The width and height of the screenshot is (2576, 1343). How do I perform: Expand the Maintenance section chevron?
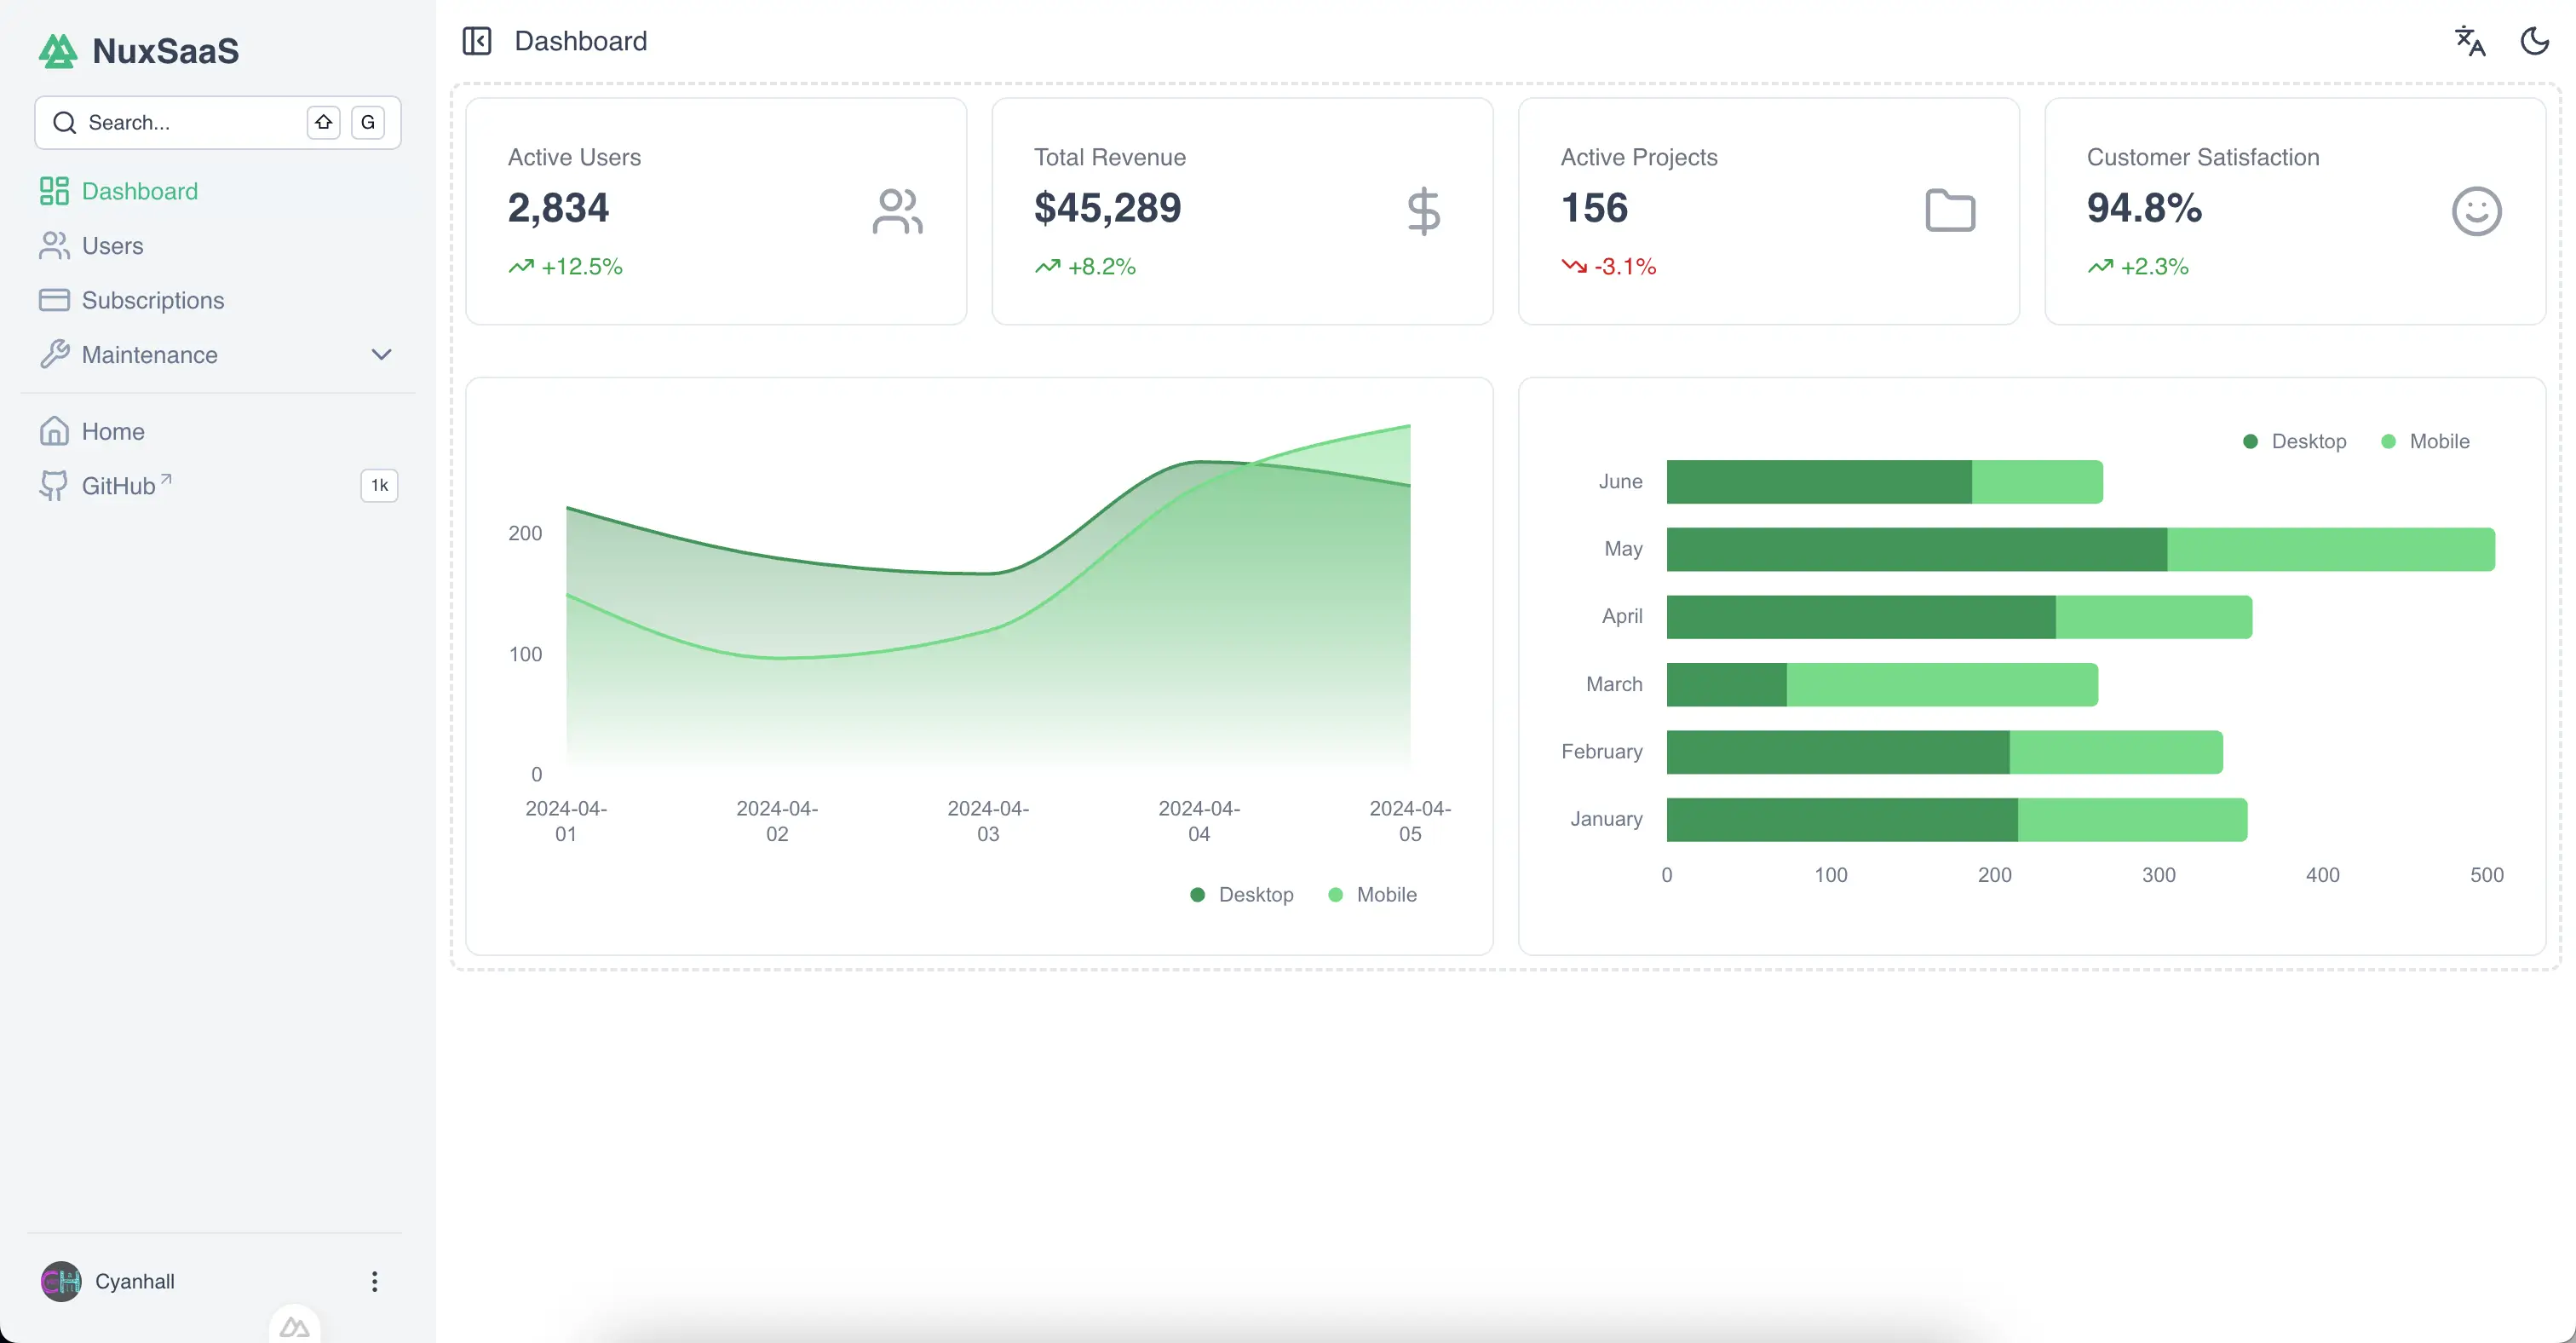pyautogui.click(x=381, y=355)
